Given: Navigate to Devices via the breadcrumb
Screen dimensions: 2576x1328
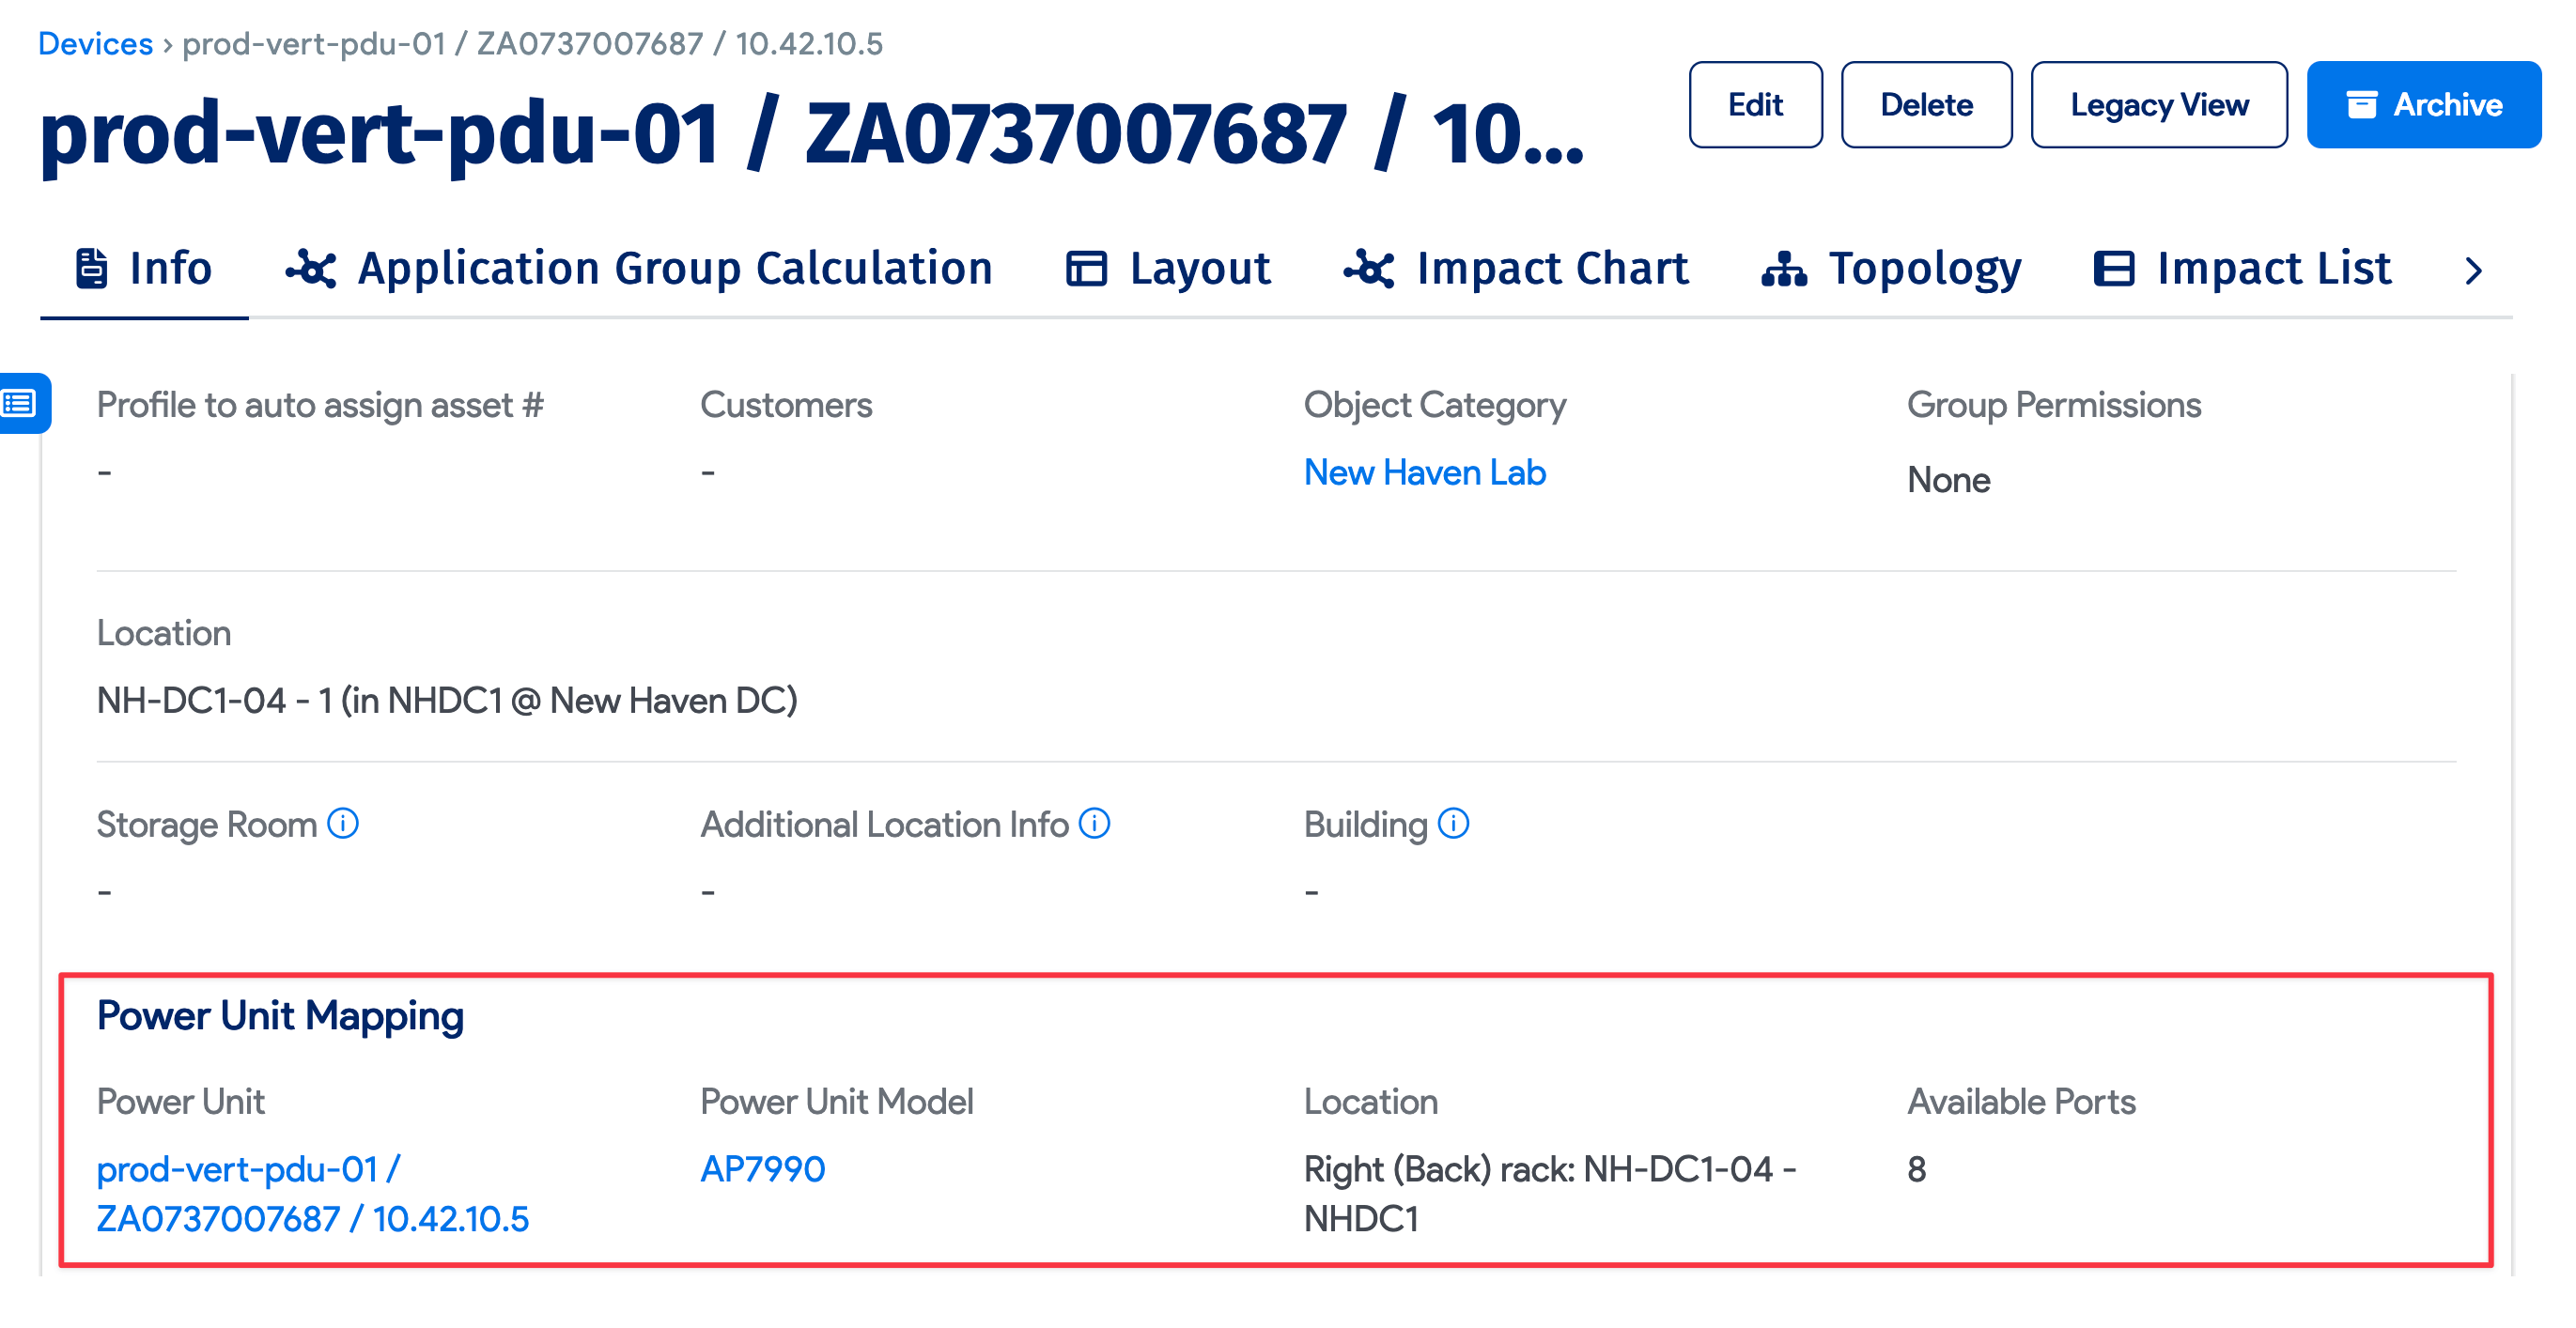Looking at the screenshot, I should [94, 42].
